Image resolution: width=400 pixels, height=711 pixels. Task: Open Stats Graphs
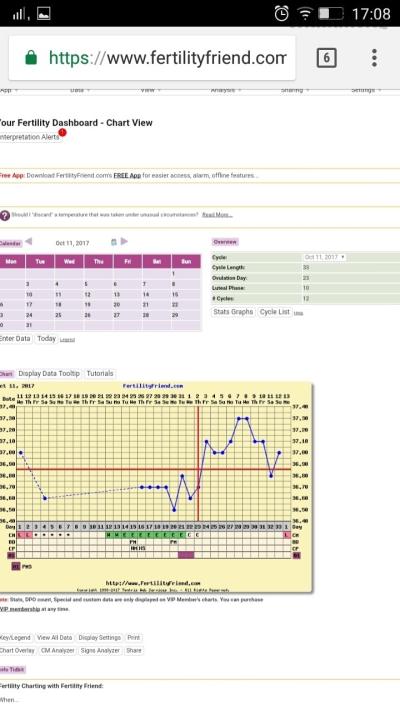click(233, 312)
